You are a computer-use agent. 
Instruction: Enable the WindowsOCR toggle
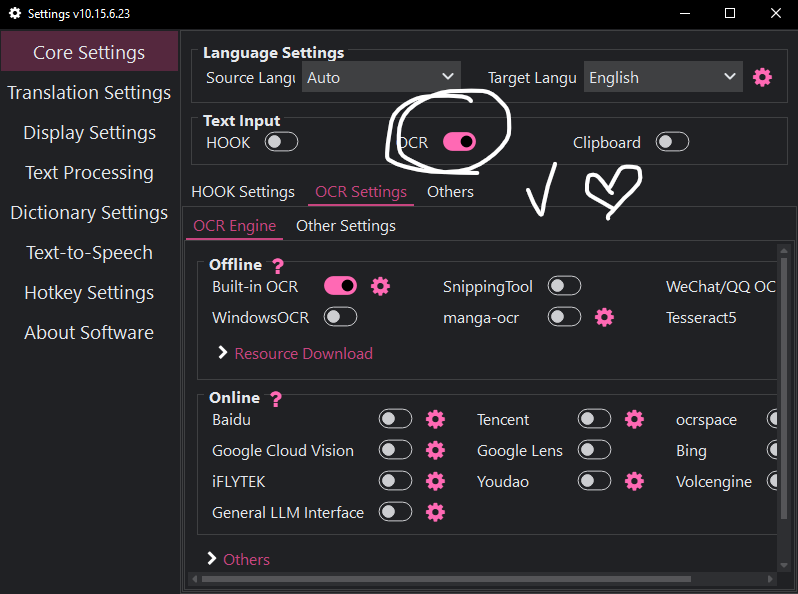coord(340,317)
